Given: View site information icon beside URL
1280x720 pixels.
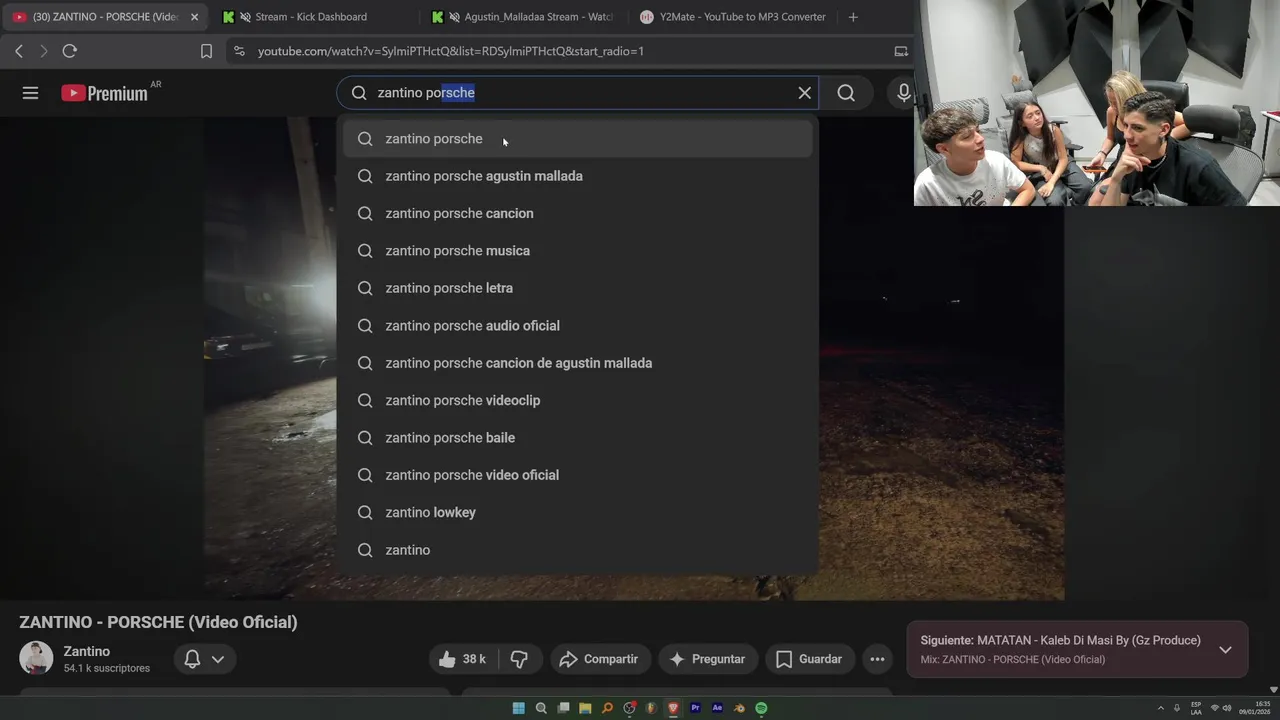Looking at the screenshot, I should click(238, 51).
